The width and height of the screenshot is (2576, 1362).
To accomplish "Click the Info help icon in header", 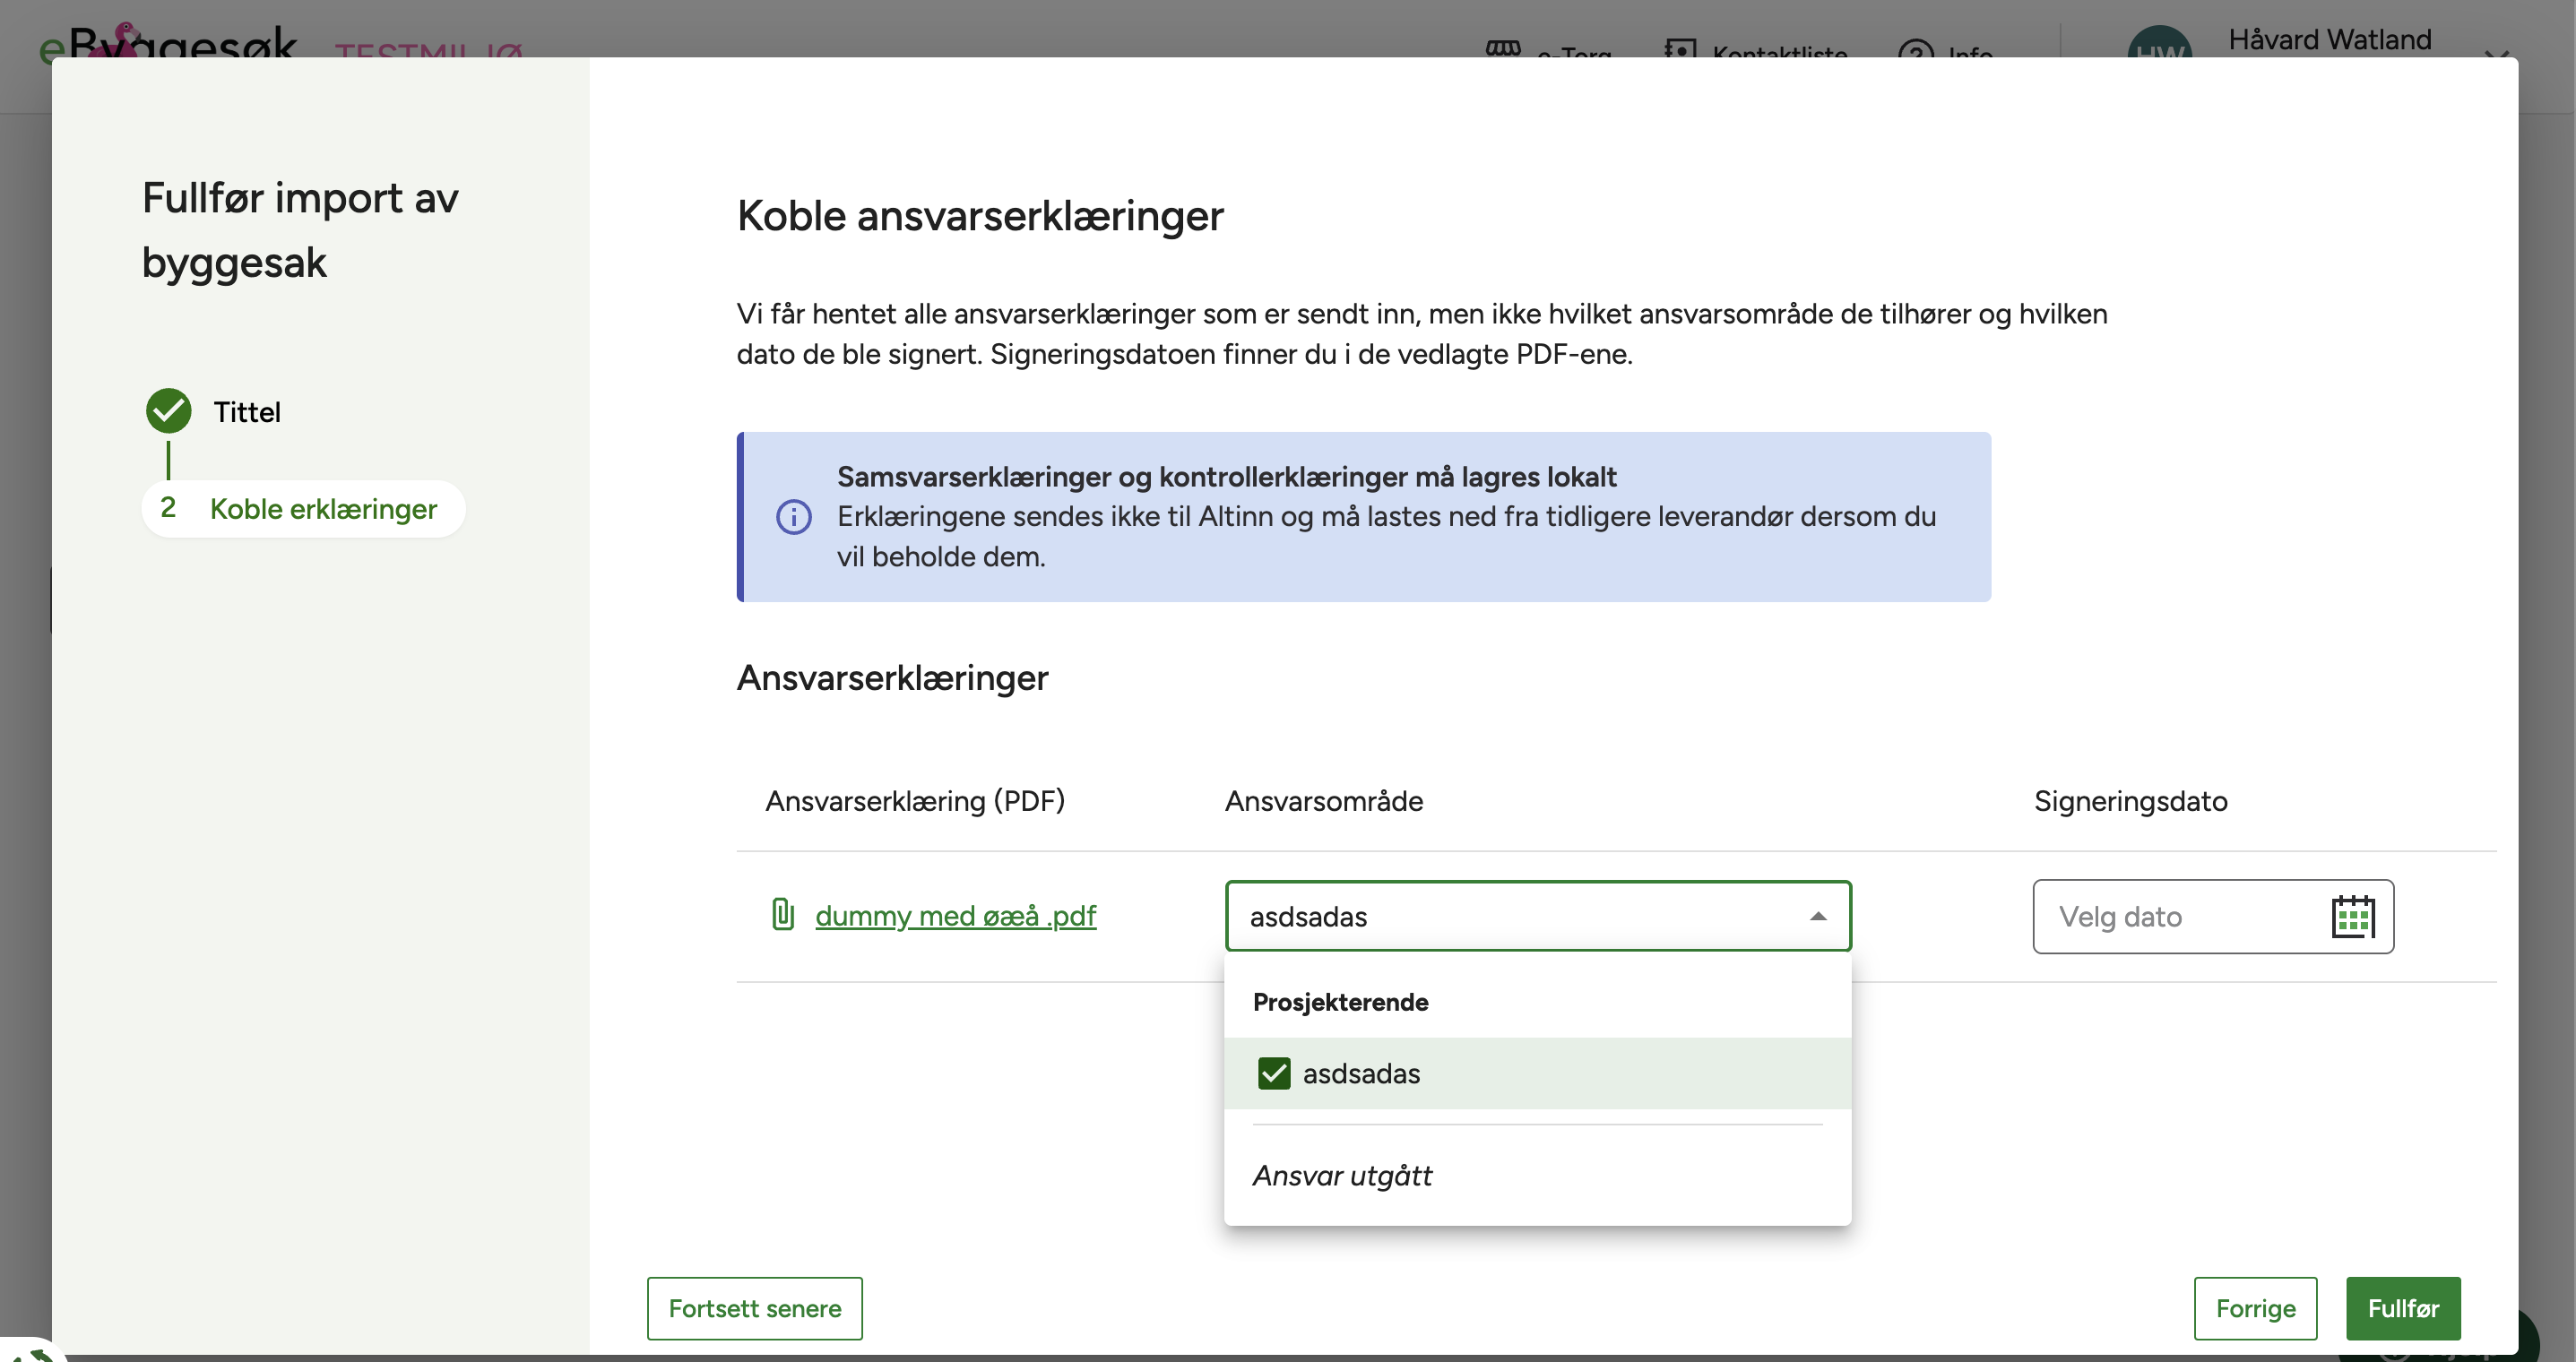I will (1914, 50).
